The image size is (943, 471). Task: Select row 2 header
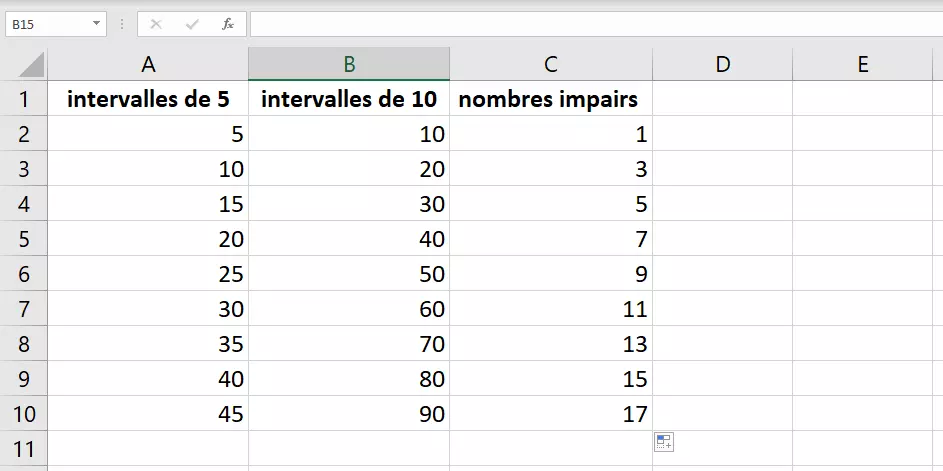pos(23,134)
